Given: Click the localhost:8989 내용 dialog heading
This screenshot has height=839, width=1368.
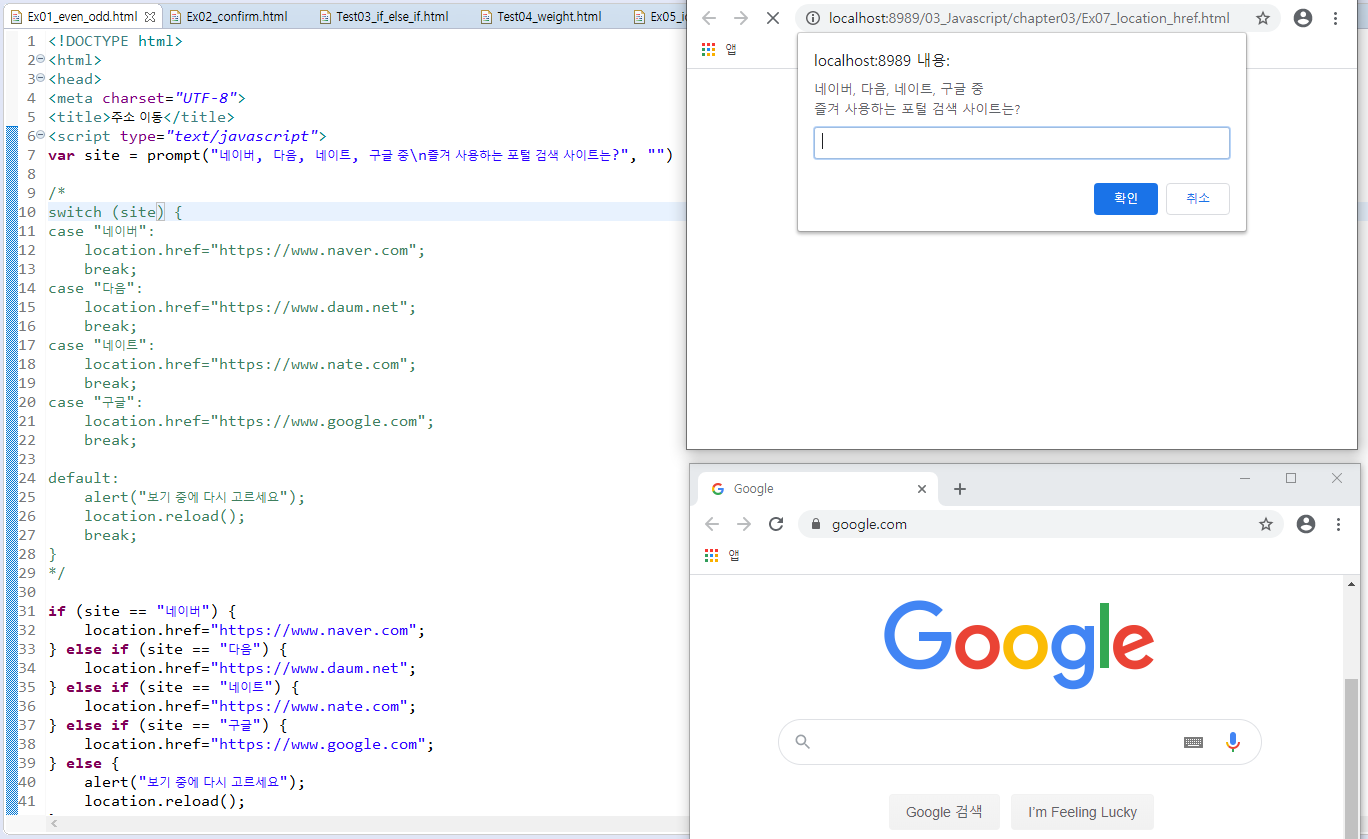Looking at the screenshot, I should (882, 60).
